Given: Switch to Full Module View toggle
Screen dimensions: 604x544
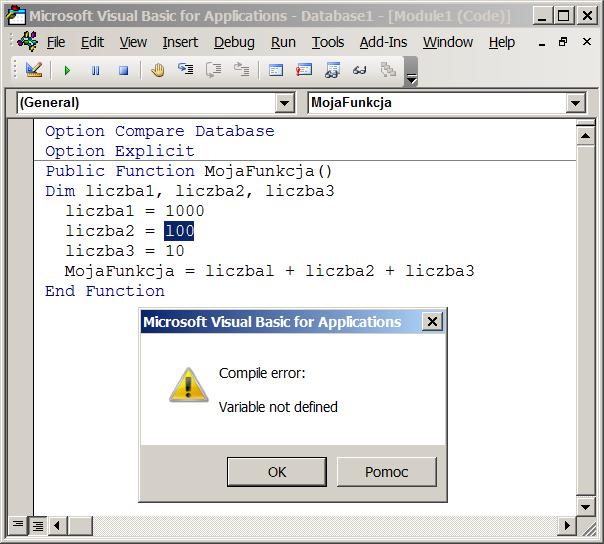Looking at the screenshot, I should point(38,525).
